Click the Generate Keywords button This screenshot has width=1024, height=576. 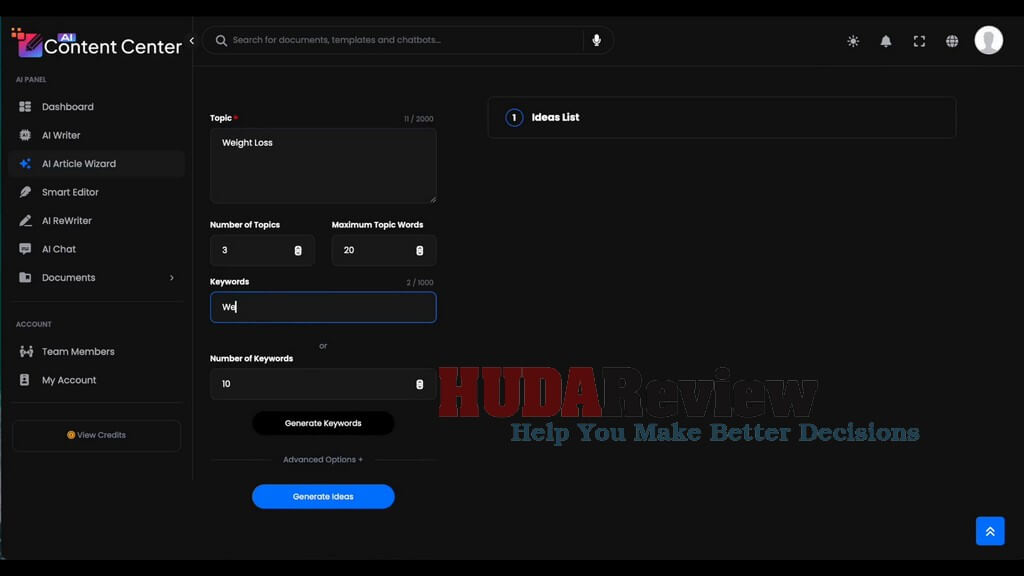tap(323, 423)
